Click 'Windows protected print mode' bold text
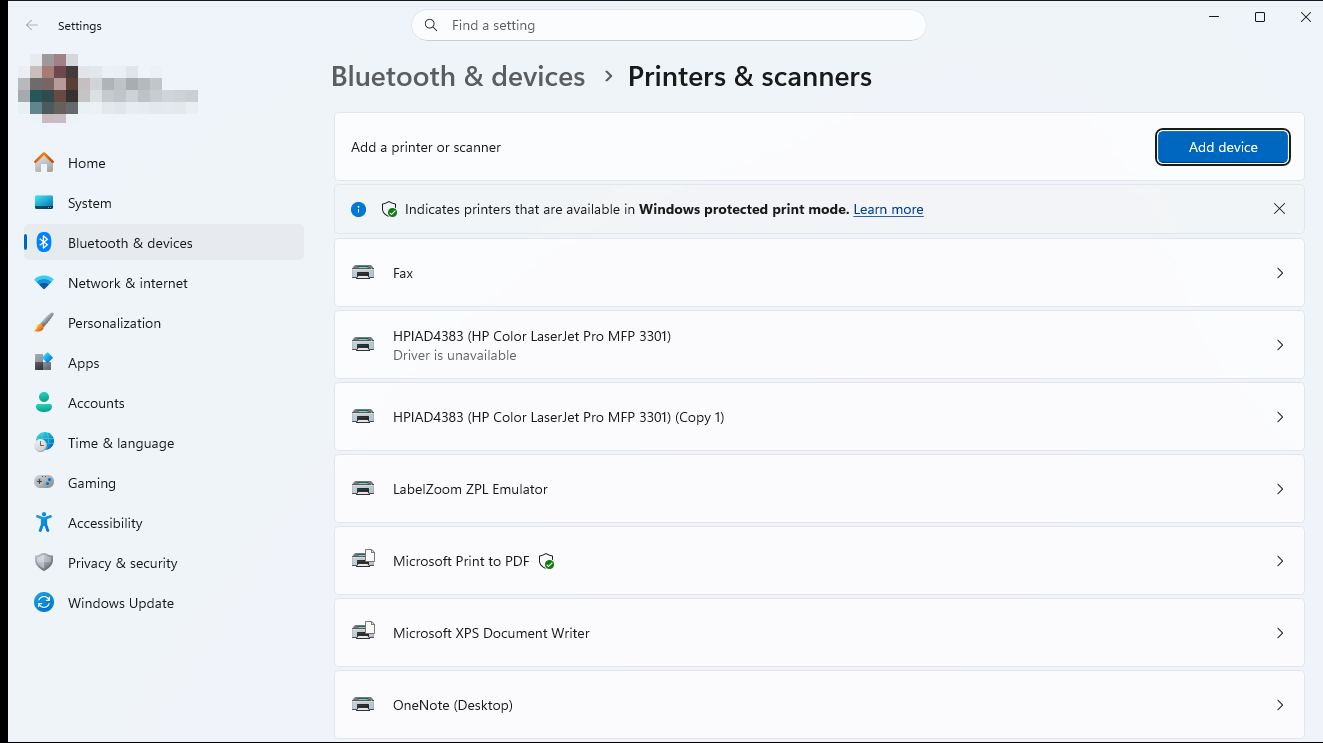This screenshot has width=1323, height=743. click(x=744, y=209)
